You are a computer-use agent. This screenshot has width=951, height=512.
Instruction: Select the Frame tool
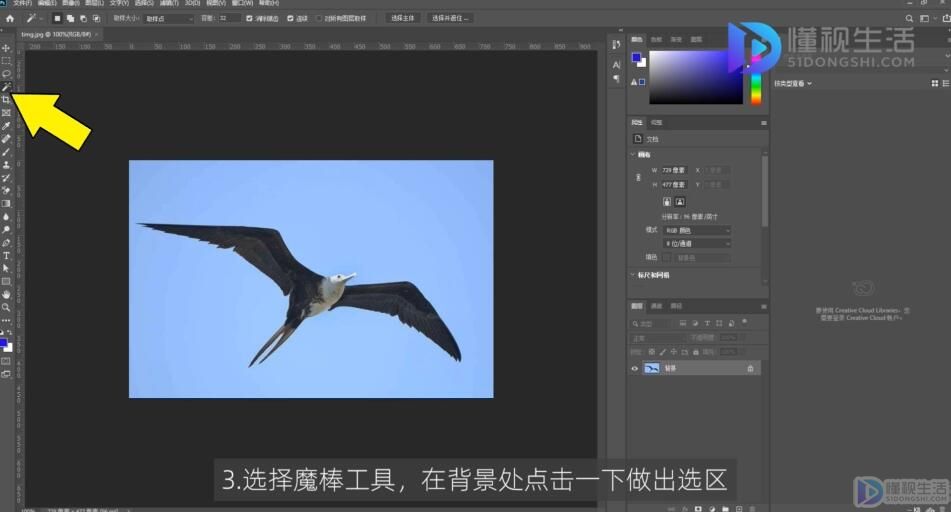coord(6,113)
